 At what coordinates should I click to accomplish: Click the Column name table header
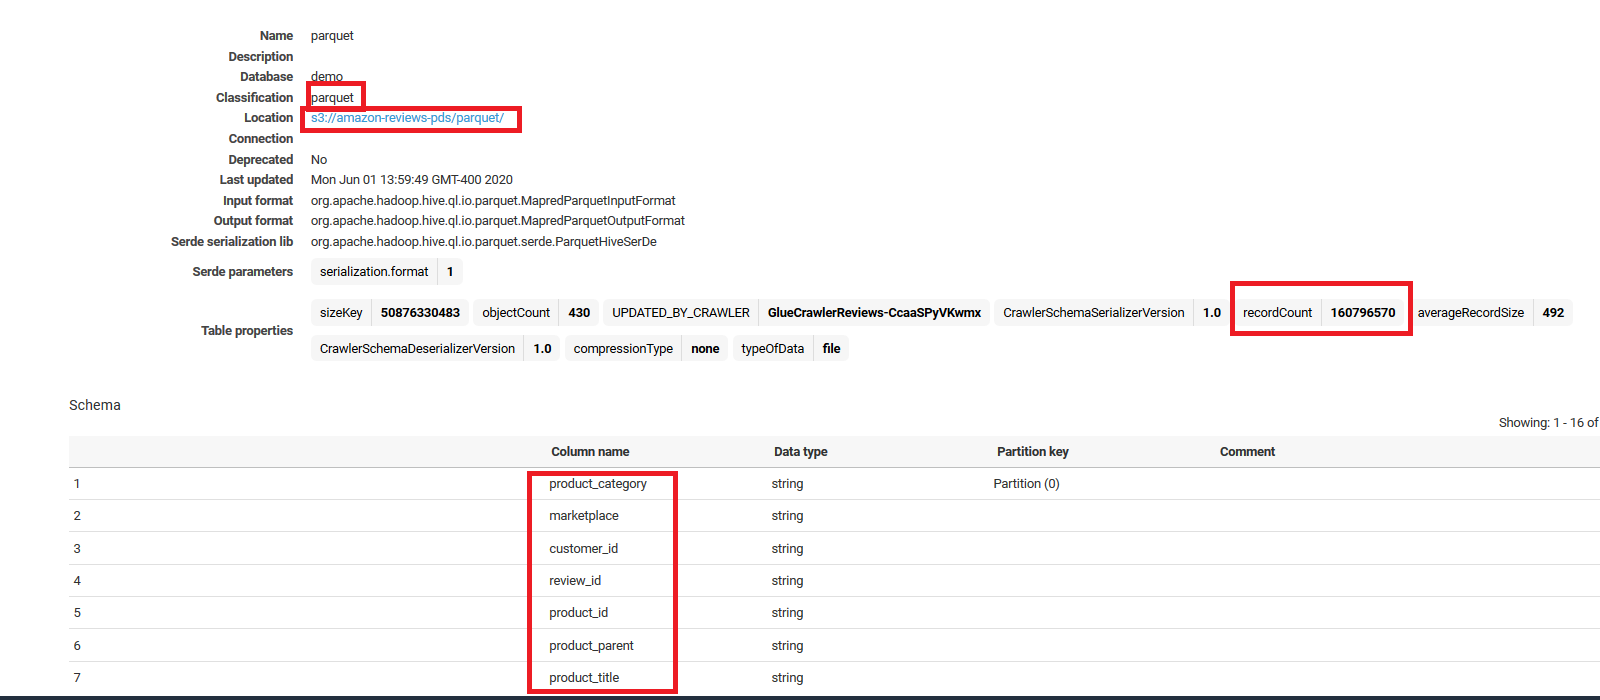pos(590,452)
